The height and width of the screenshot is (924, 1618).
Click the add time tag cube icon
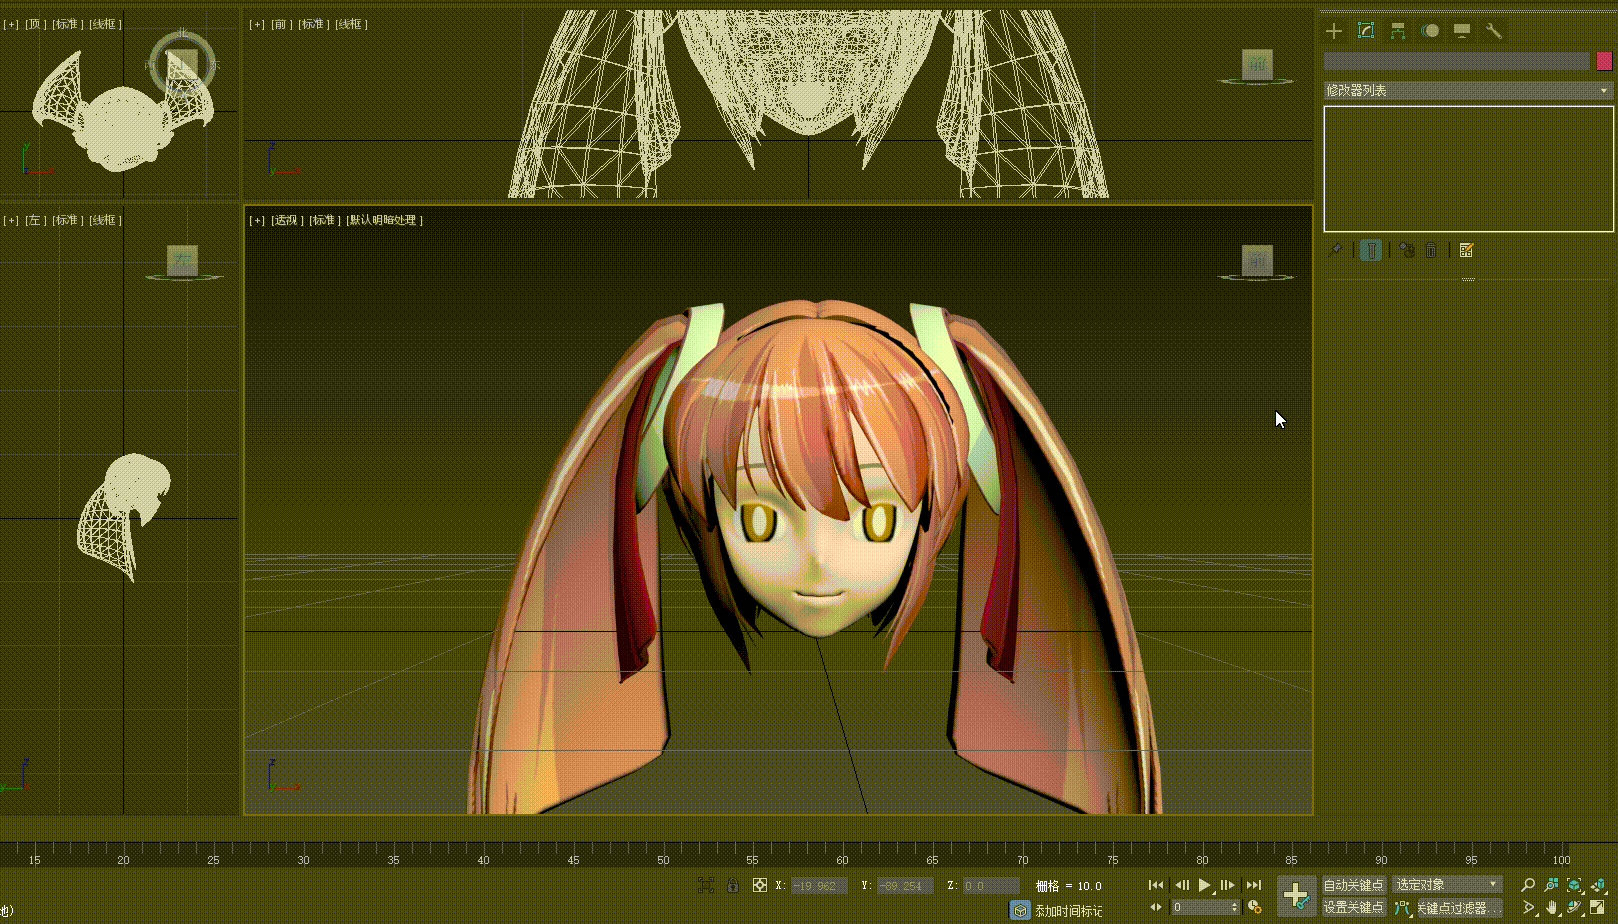(x=1020, y=910)
